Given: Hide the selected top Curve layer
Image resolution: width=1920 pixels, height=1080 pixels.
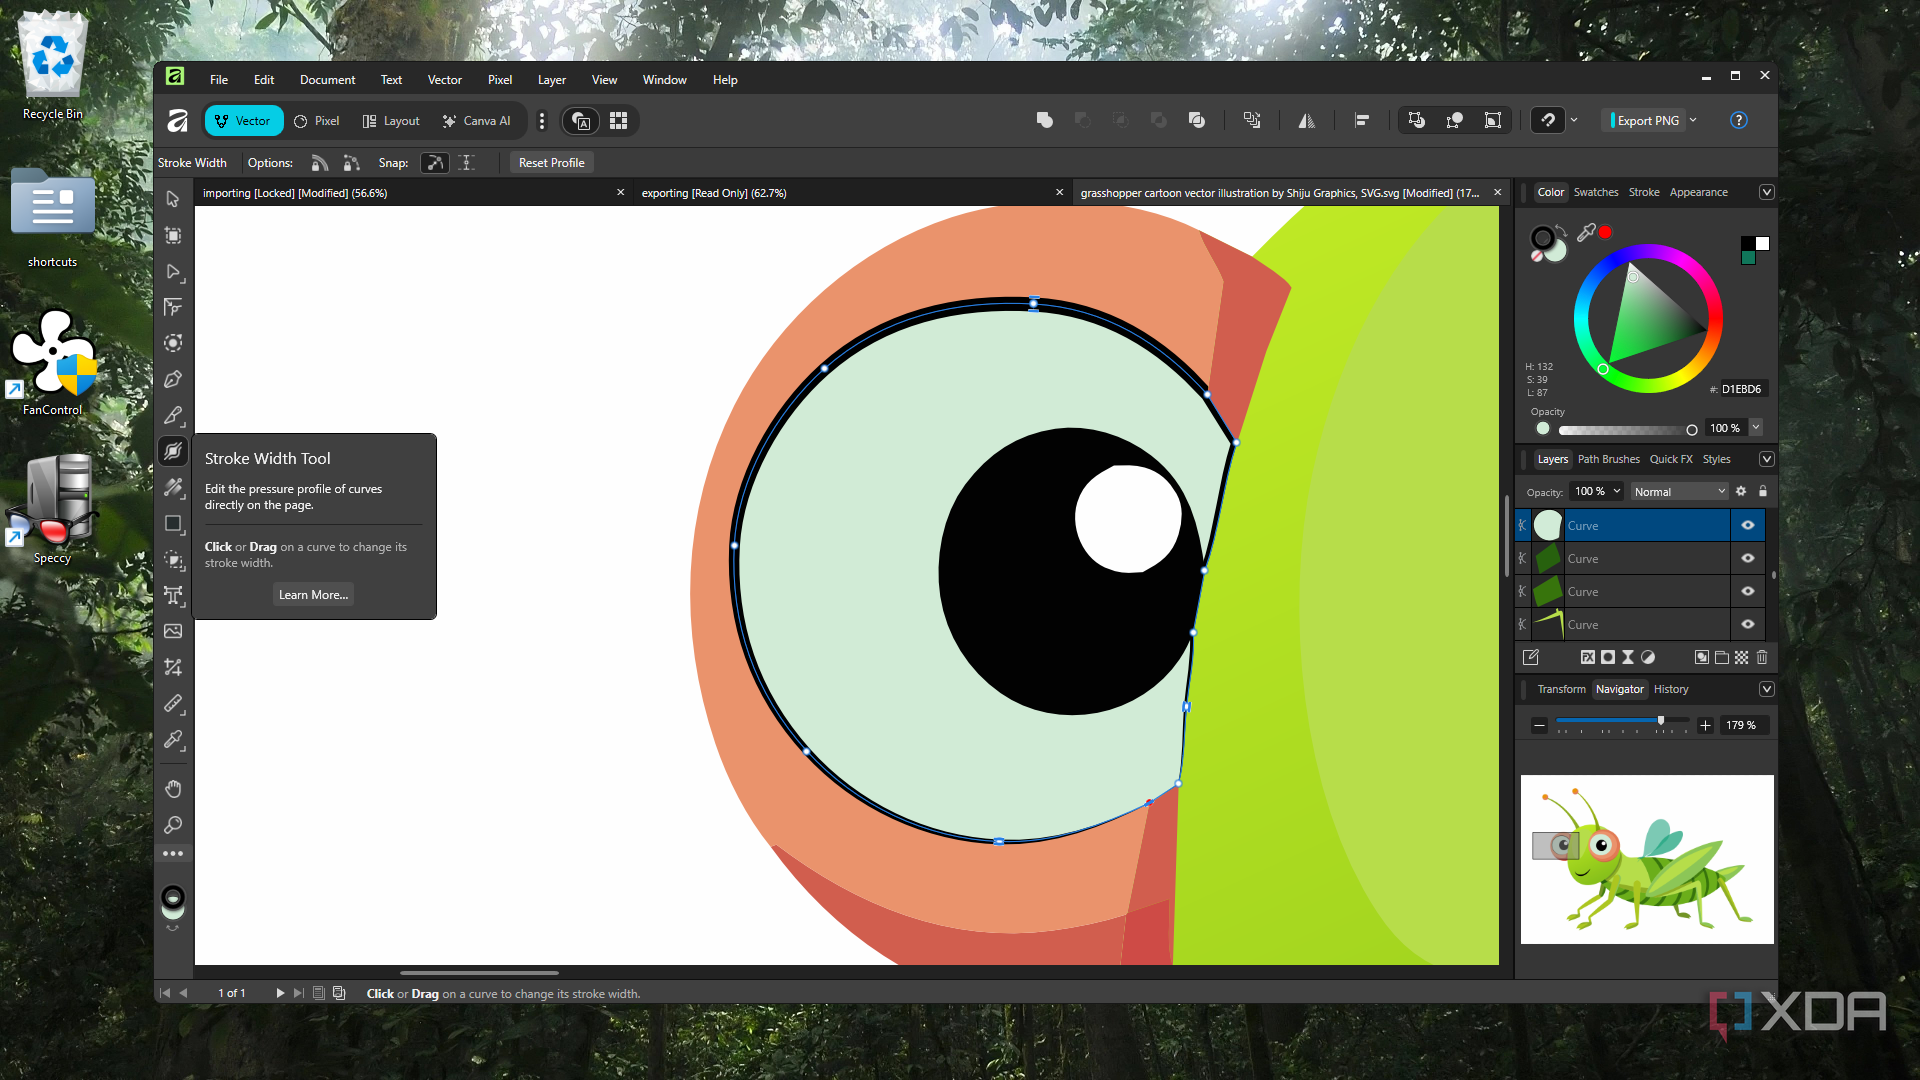Looking at the screenshot, I should 1748,525.
